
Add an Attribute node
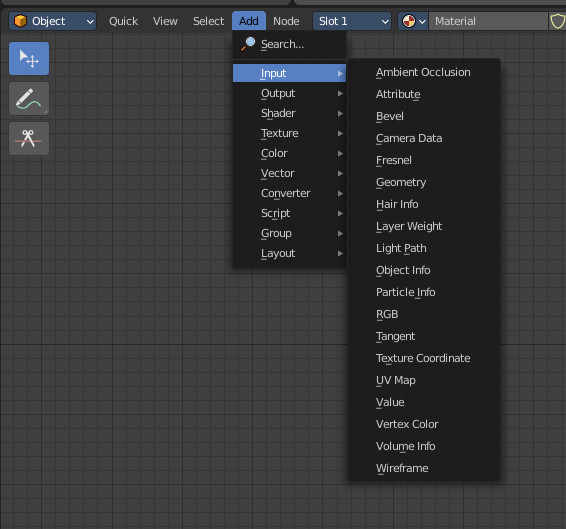tap(424, 94)
